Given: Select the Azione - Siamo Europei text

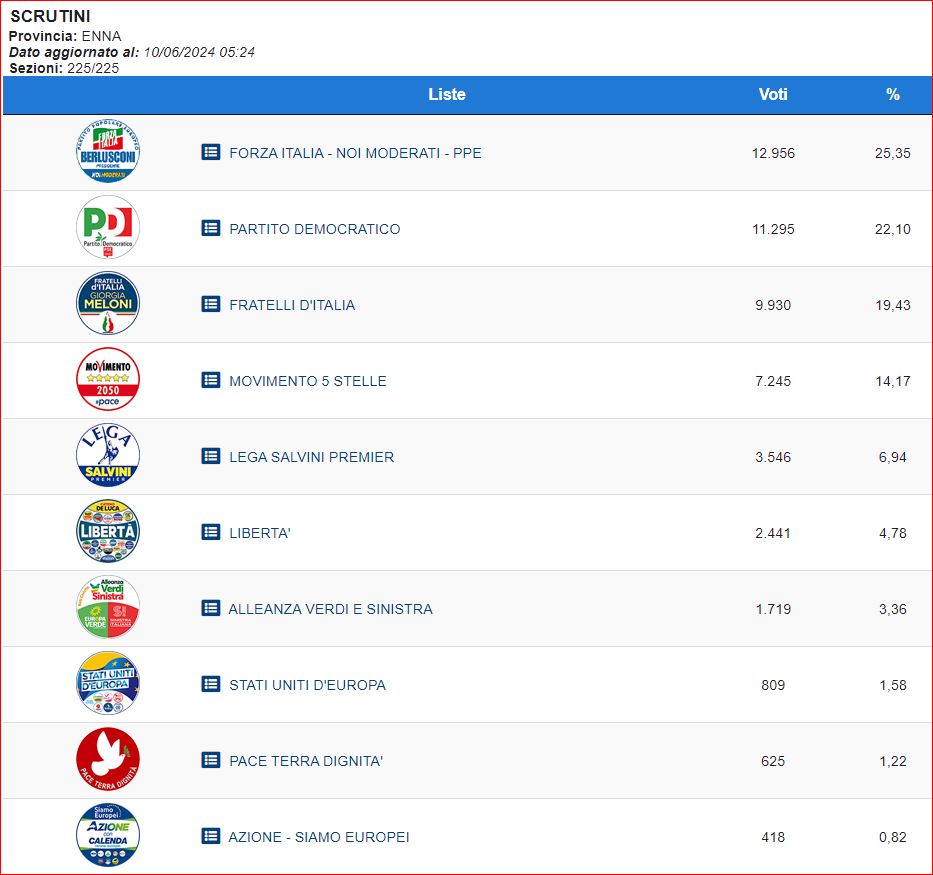Looking at the screenshot, I should pos(319,837).
